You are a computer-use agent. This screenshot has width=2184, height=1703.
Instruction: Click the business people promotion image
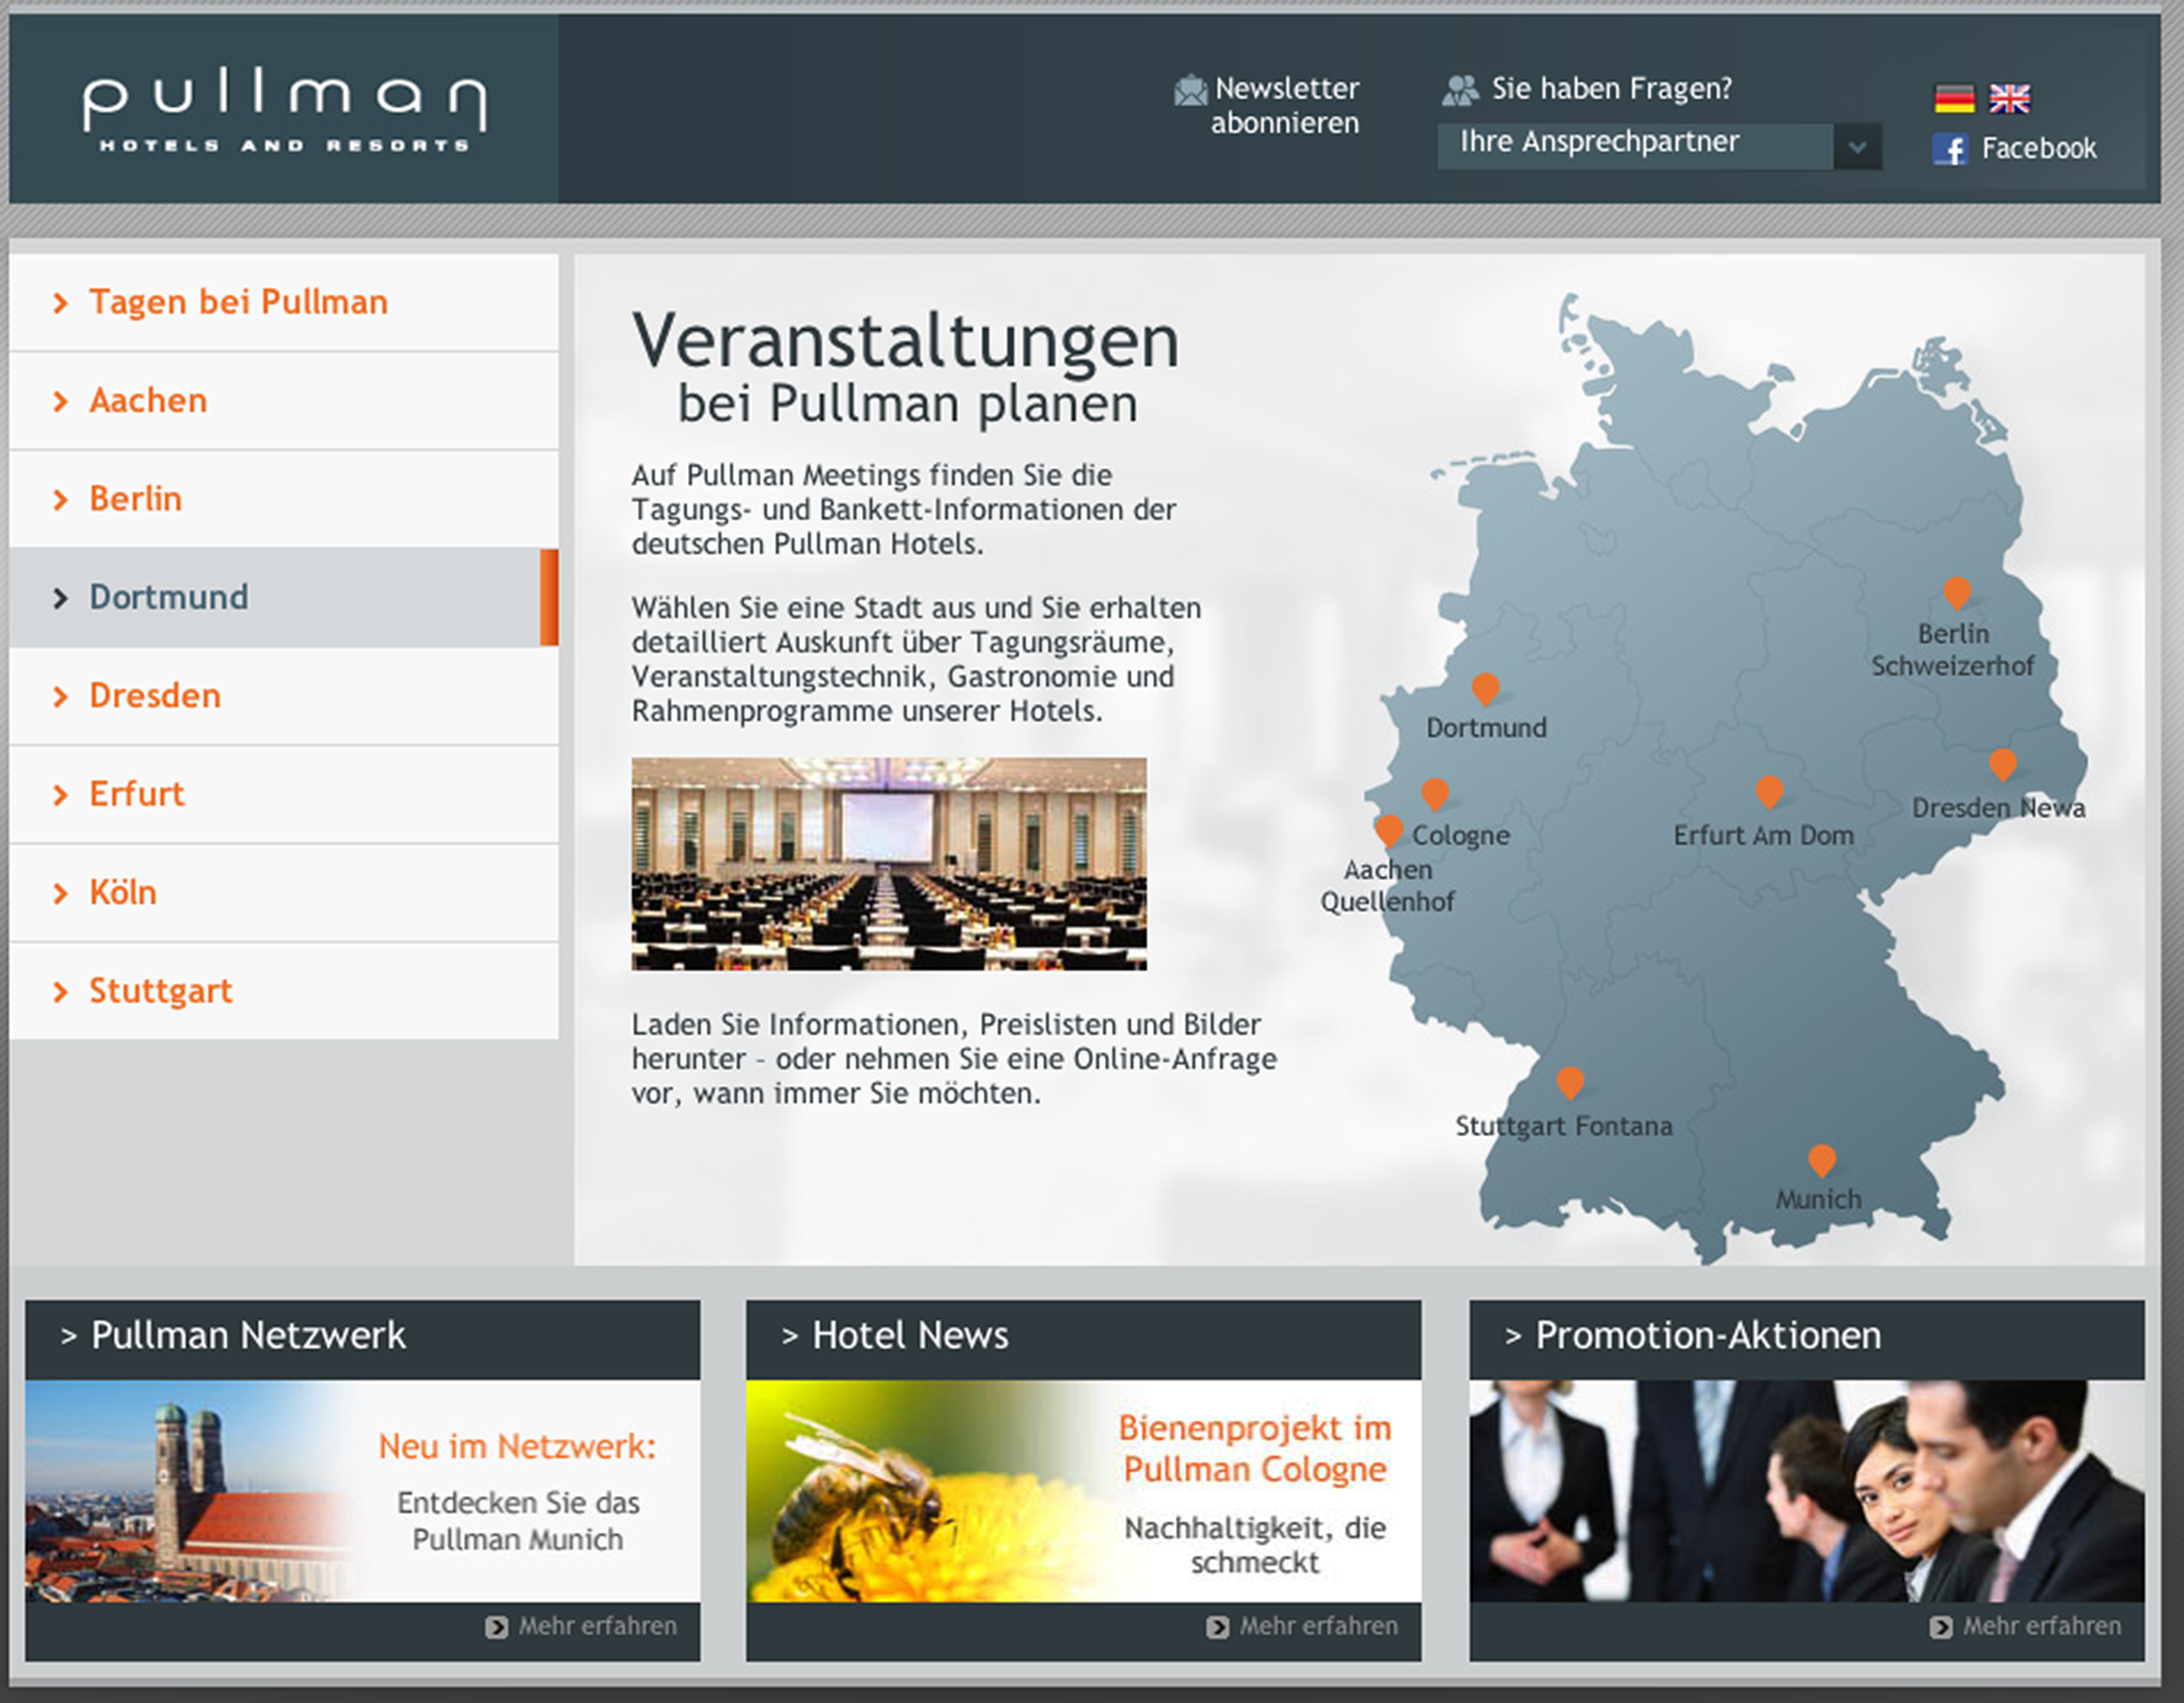click(1807, 1491)
